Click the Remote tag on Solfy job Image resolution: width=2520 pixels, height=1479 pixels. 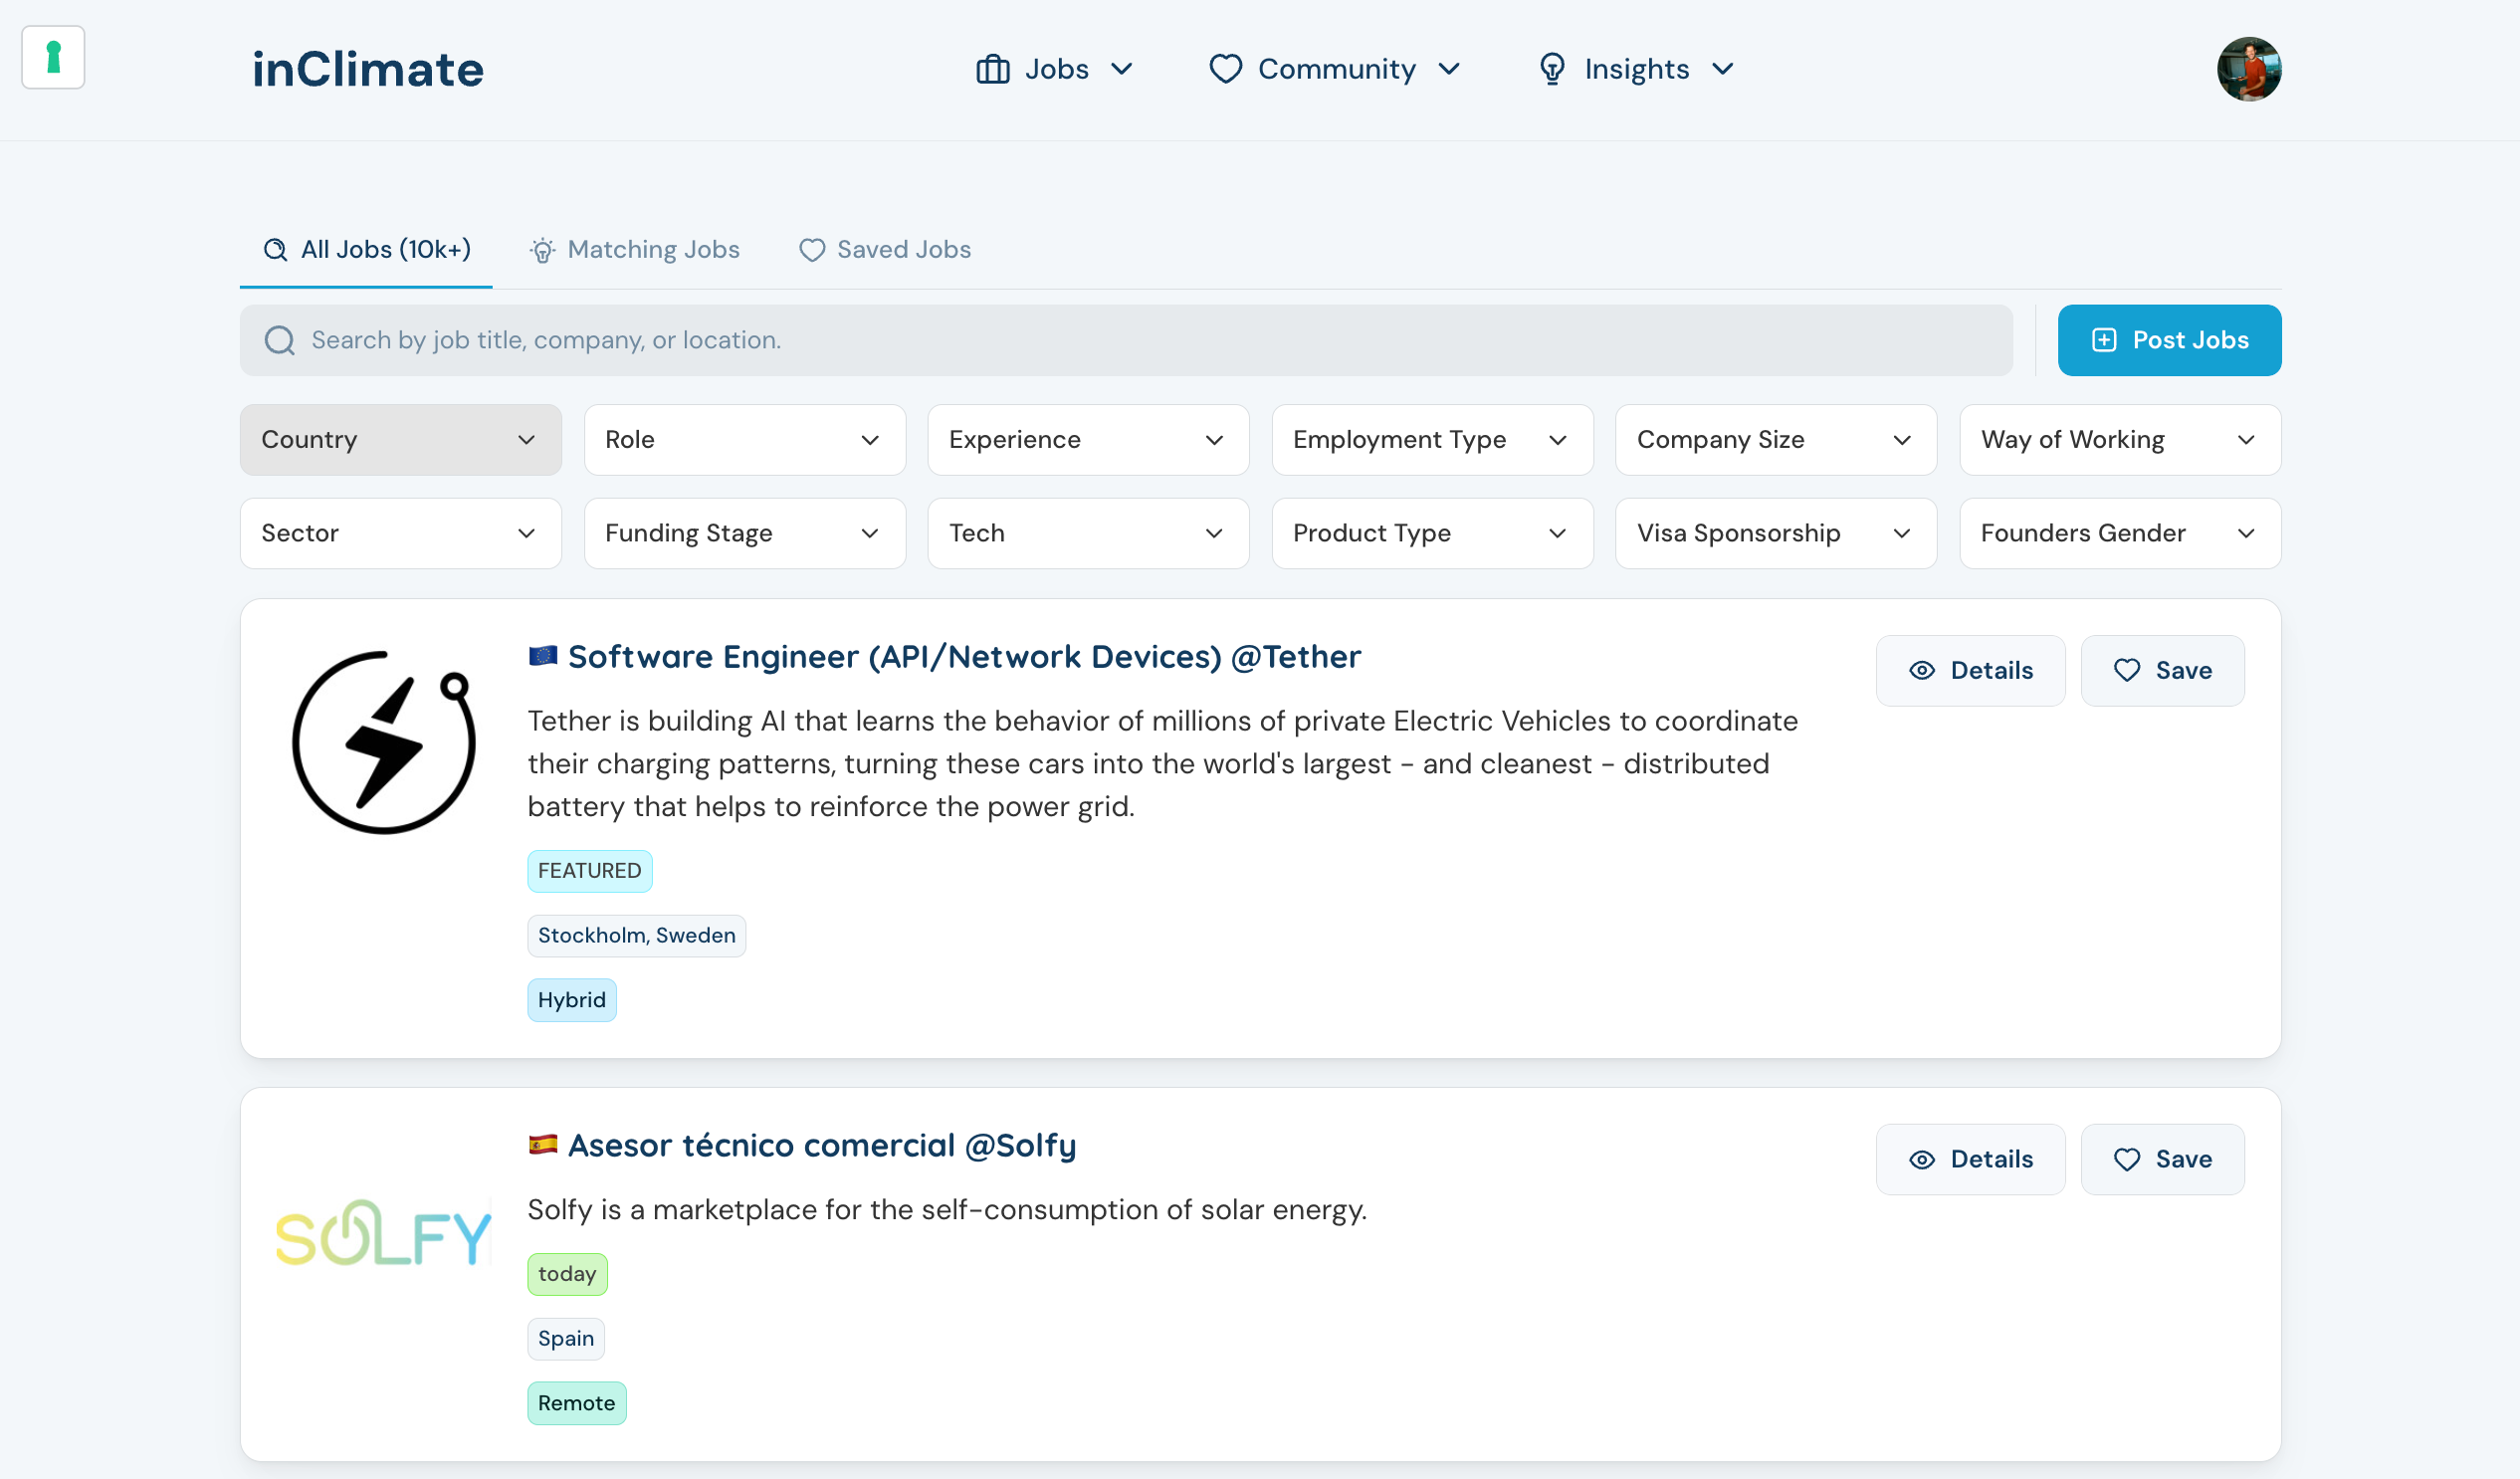click(x=577, y=1404)
